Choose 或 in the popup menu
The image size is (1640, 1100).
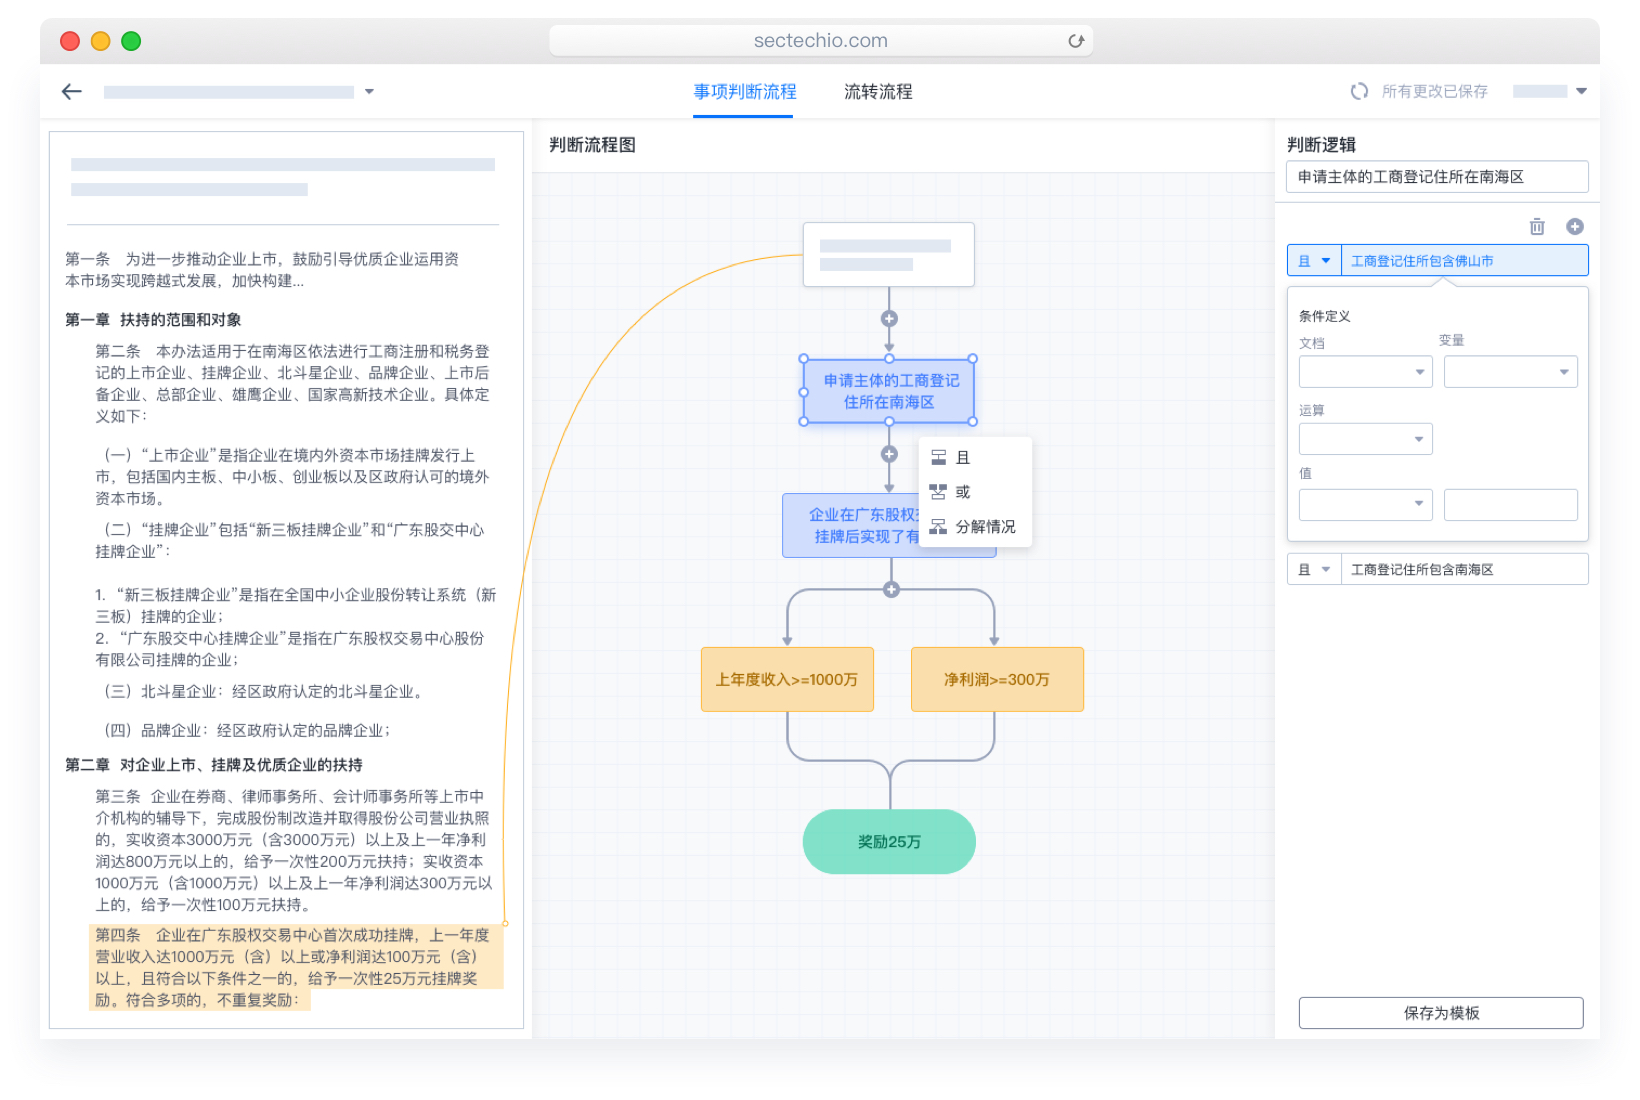point(962,492)
